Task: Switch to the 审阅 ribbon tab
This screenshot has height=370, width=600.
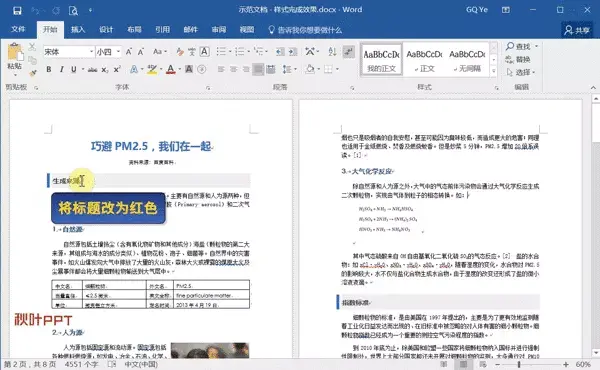Action: tap(219, 29)
